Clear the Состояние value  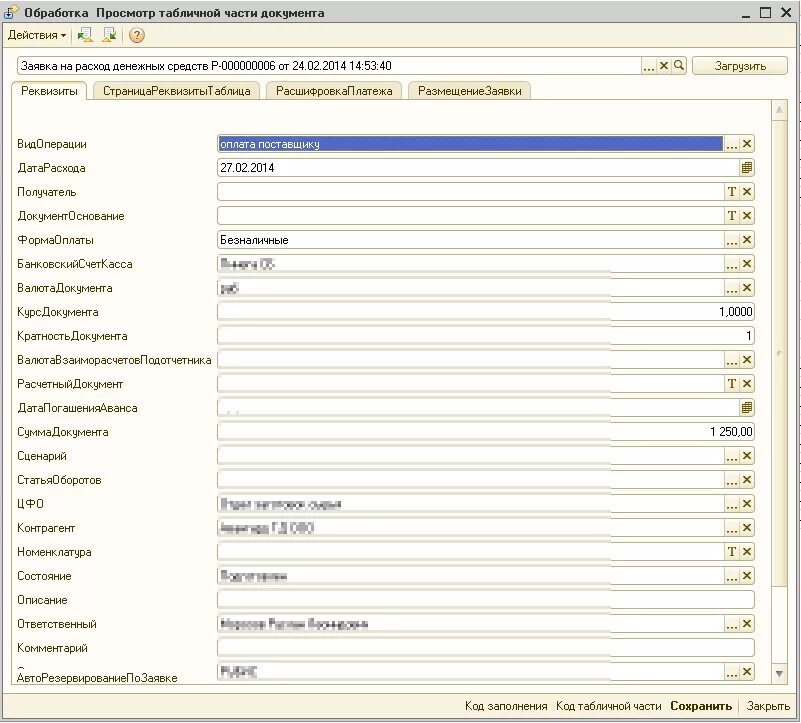[747, 576]
